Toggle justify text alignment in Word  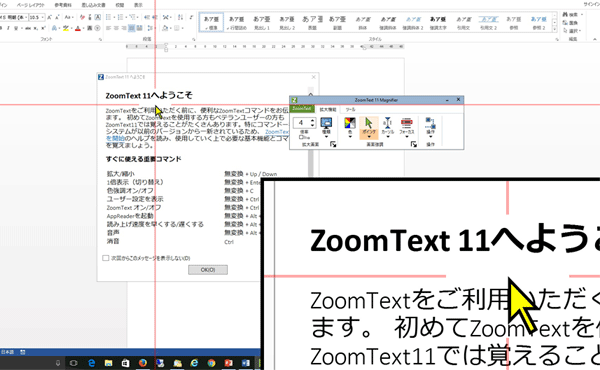pyautogui.click(x=132, y=28)
